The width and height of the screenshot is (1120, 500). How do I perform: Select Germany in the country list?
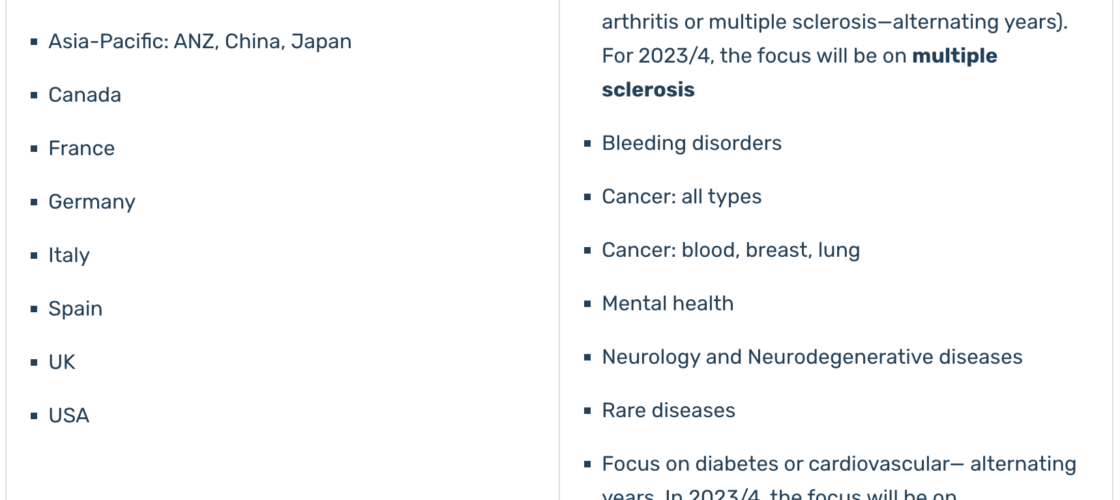[x=91, y=202]
